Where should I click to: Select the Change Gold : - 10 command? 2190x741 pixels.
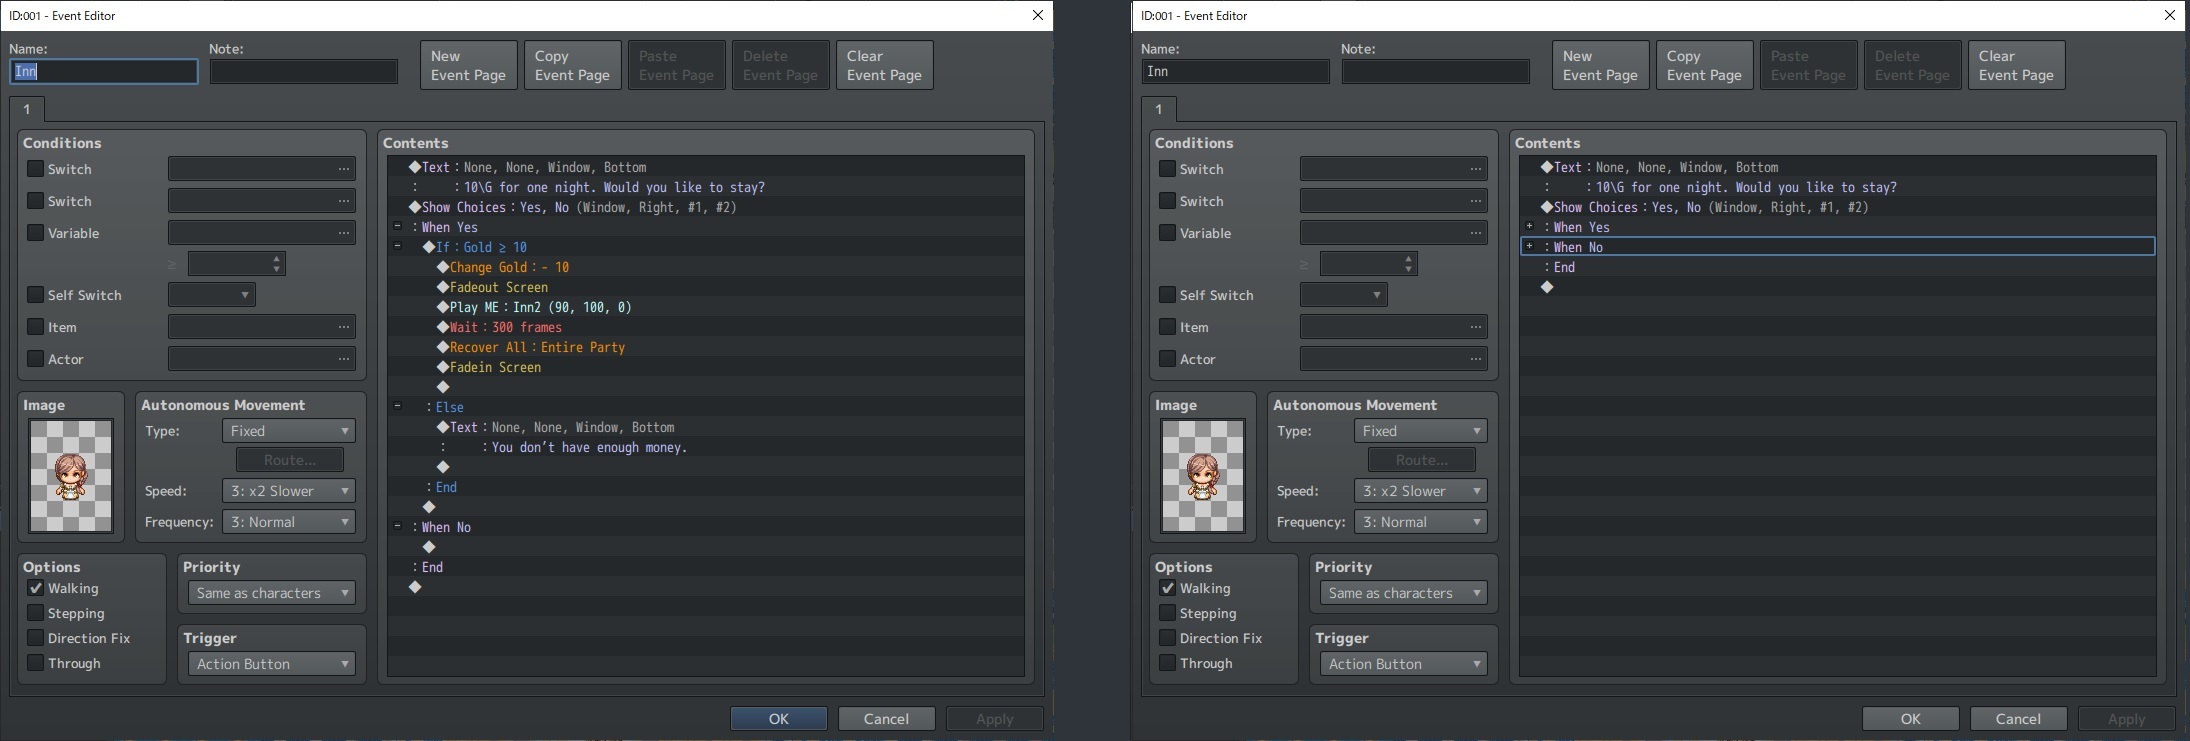(x=706, y=267)
